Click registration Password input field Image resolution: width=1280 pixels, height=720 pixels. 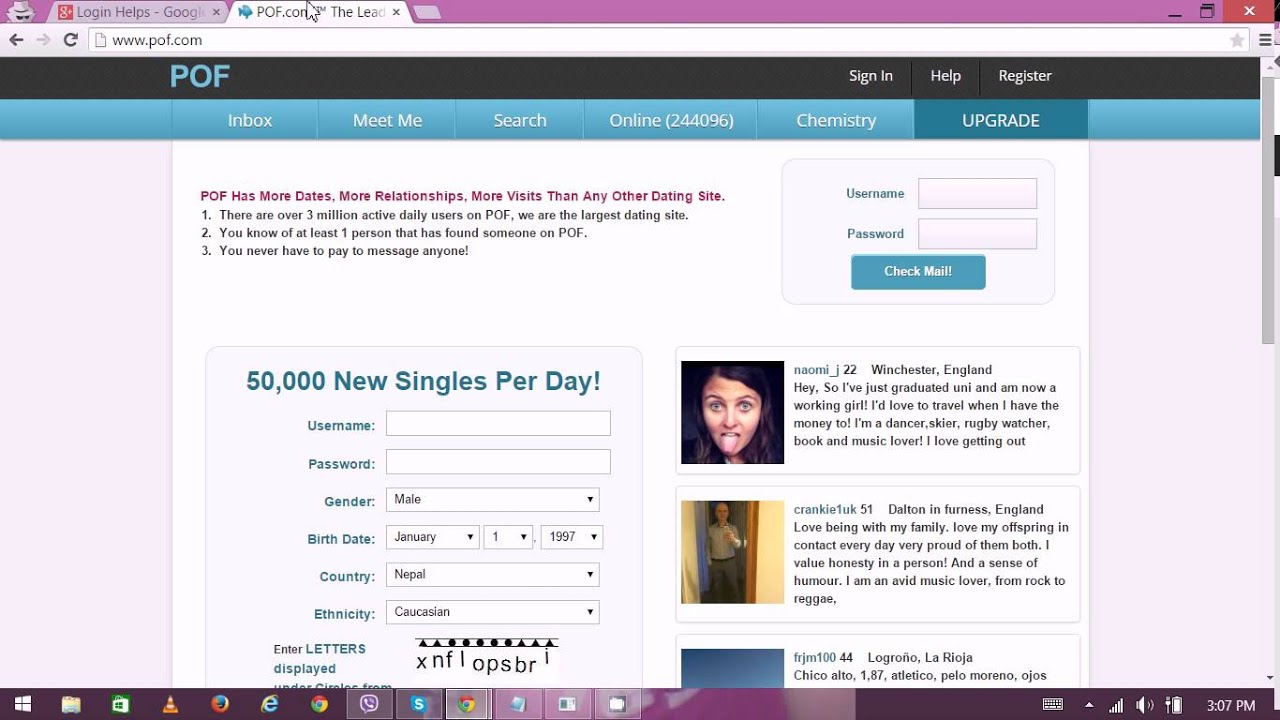tap(498, 462)
